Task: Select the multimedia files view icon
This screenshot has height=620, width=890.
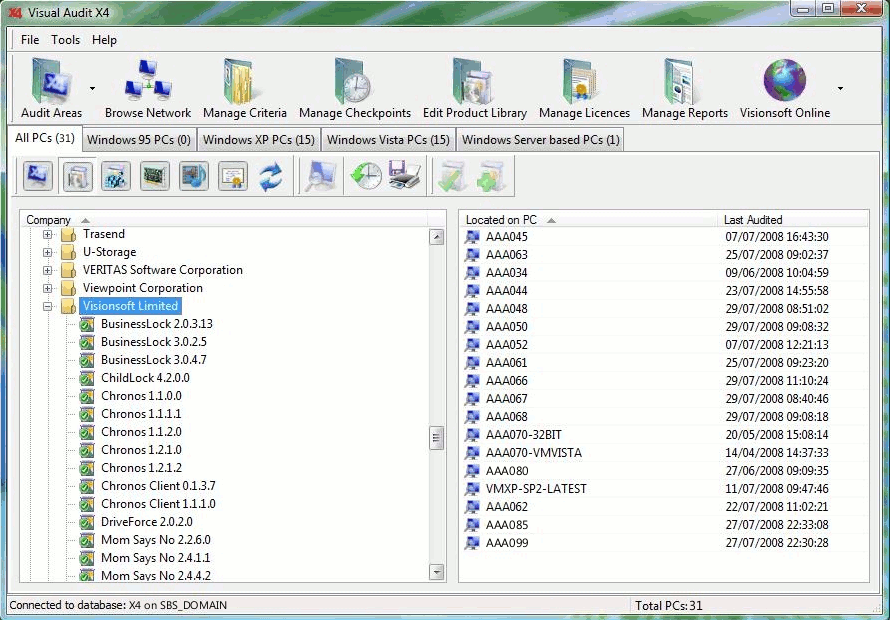Action: (x=194, y=176)
